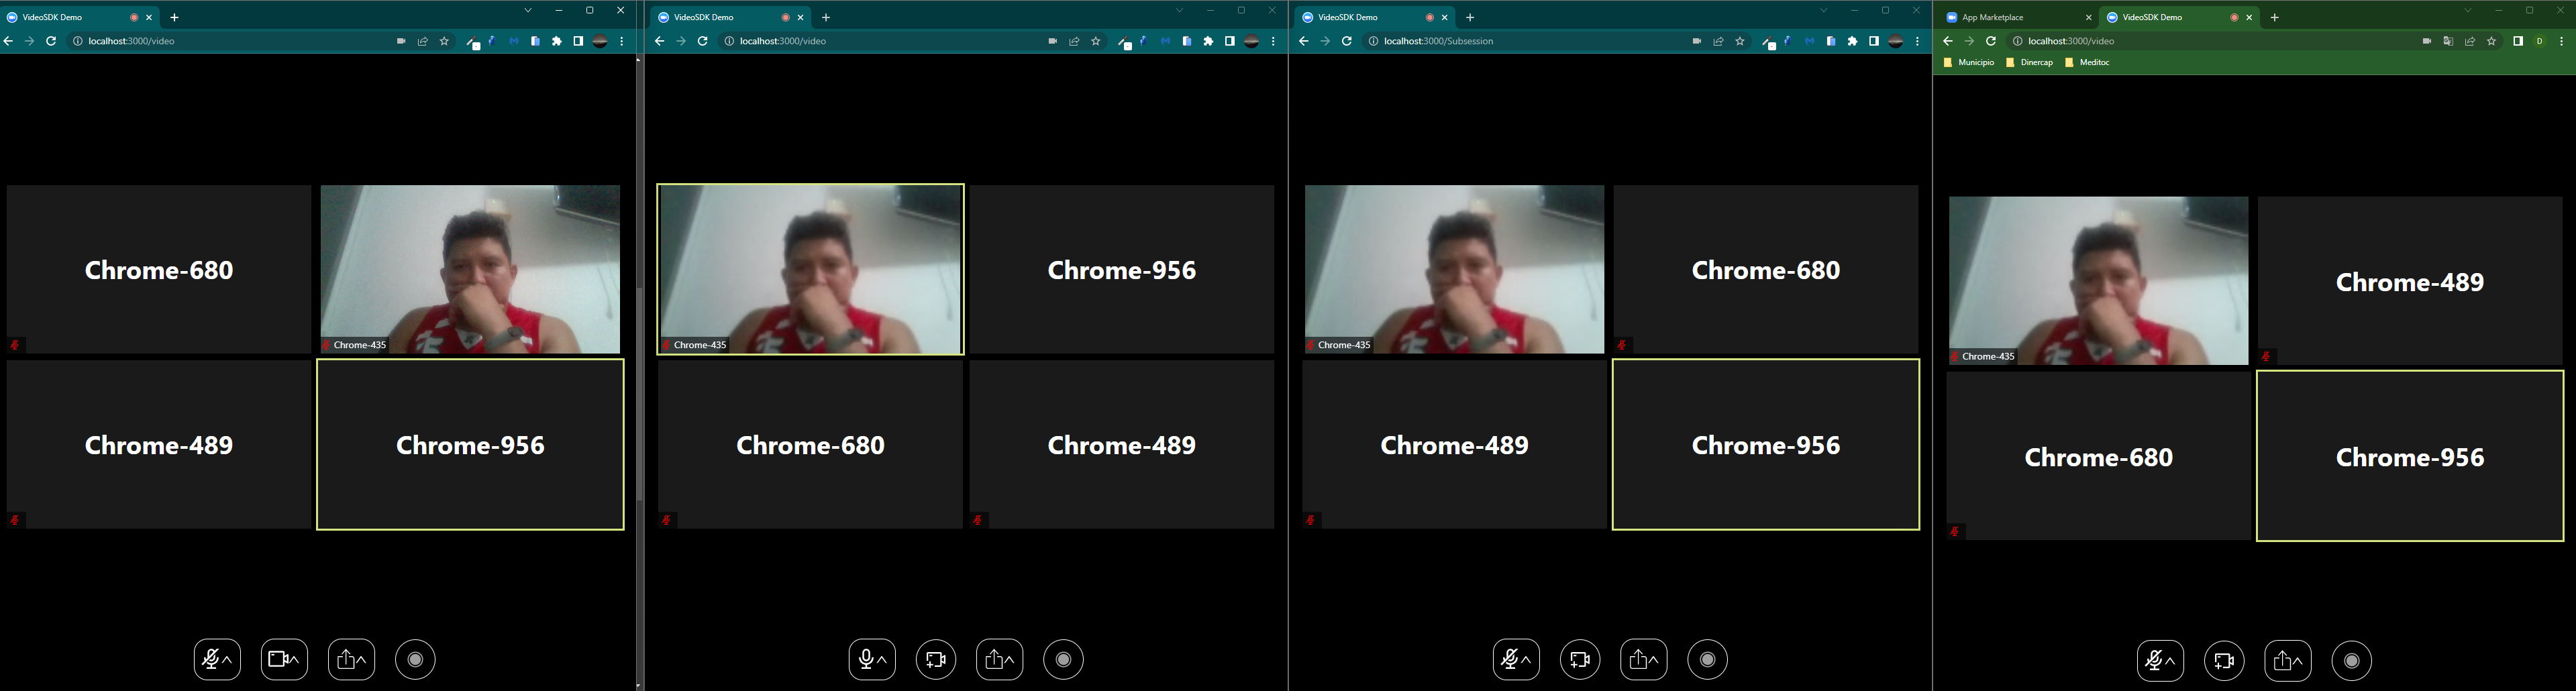Close the App Marketplace tab
Viewport: 2576px width, 691px height.
pos(2088,17)
